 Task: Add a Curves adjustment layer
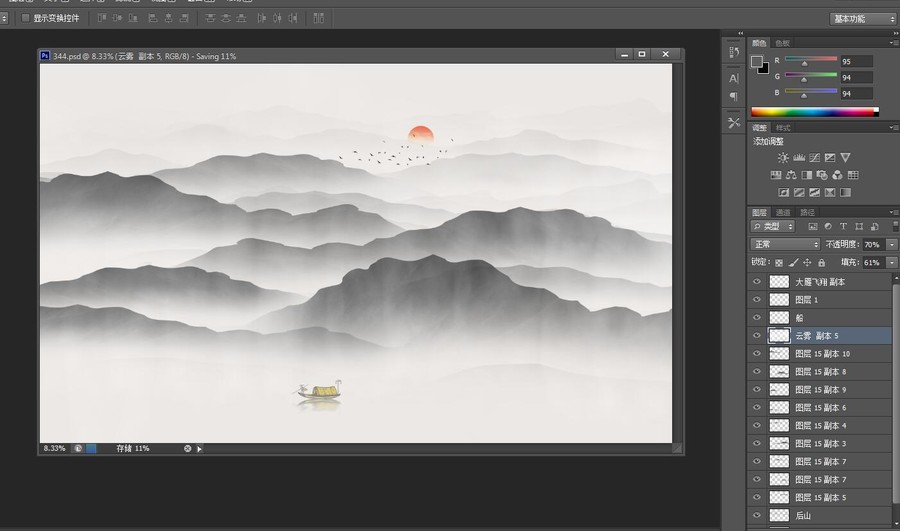coord(814,157)
